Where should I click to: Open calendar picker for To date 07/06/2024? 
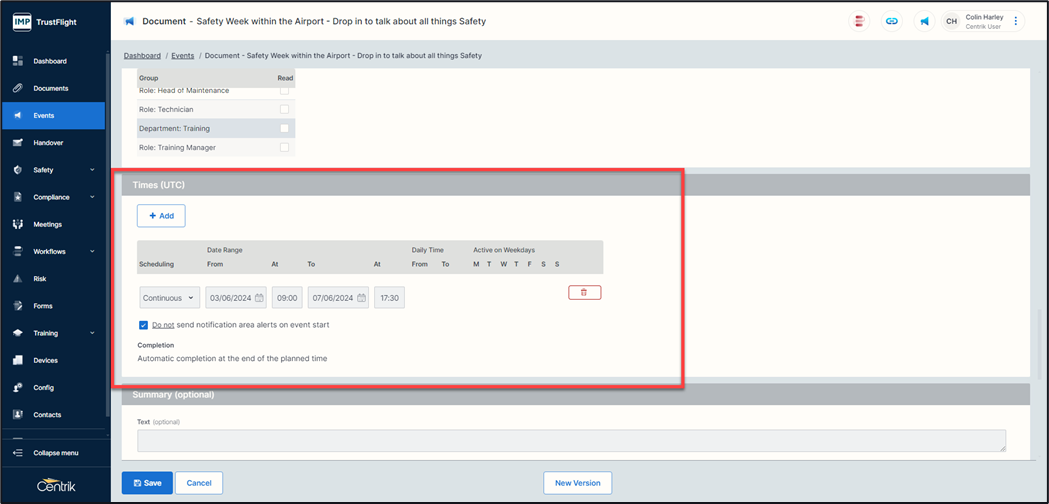pyautogui.click(x=362, y=298)
